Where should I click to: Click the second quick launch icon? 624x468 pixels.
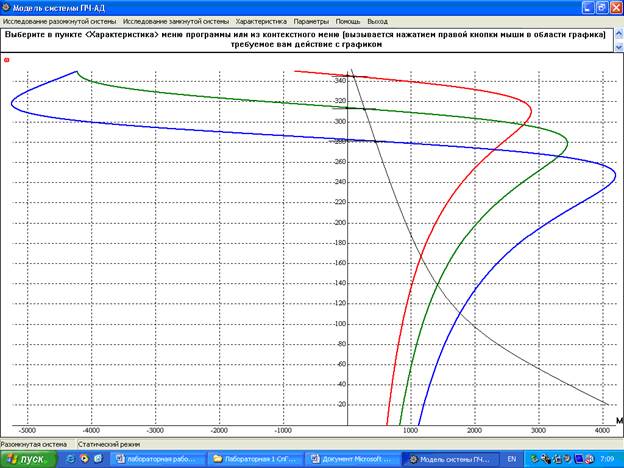85,459
